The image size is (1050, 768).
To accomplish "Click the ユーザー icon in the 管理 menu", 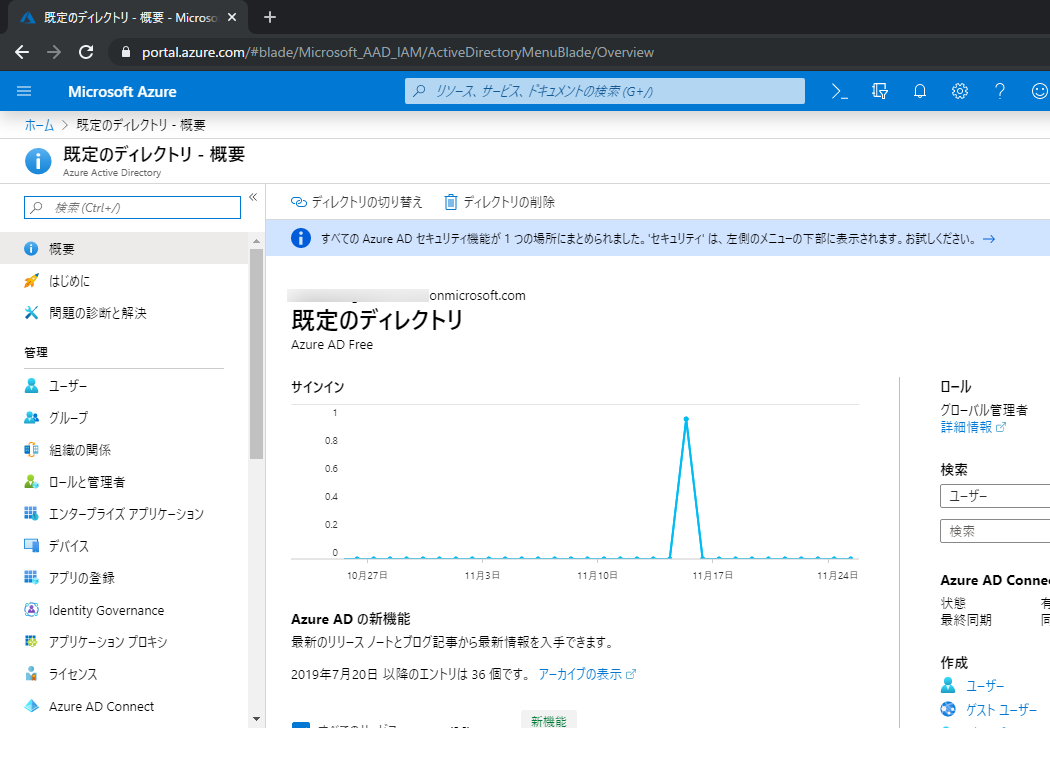I will [x=31, y=386].
